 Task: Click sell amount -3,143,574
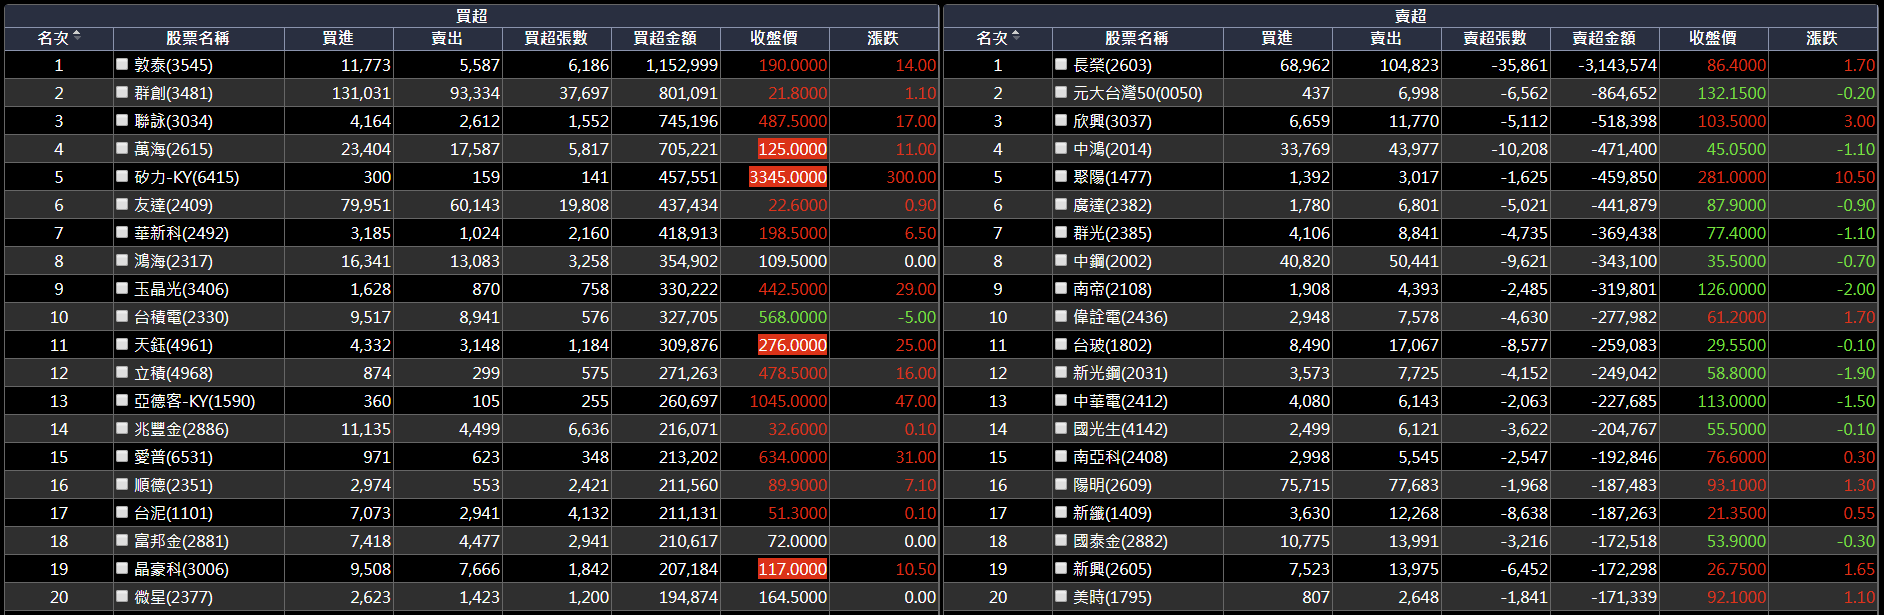tap(1617, 65)
